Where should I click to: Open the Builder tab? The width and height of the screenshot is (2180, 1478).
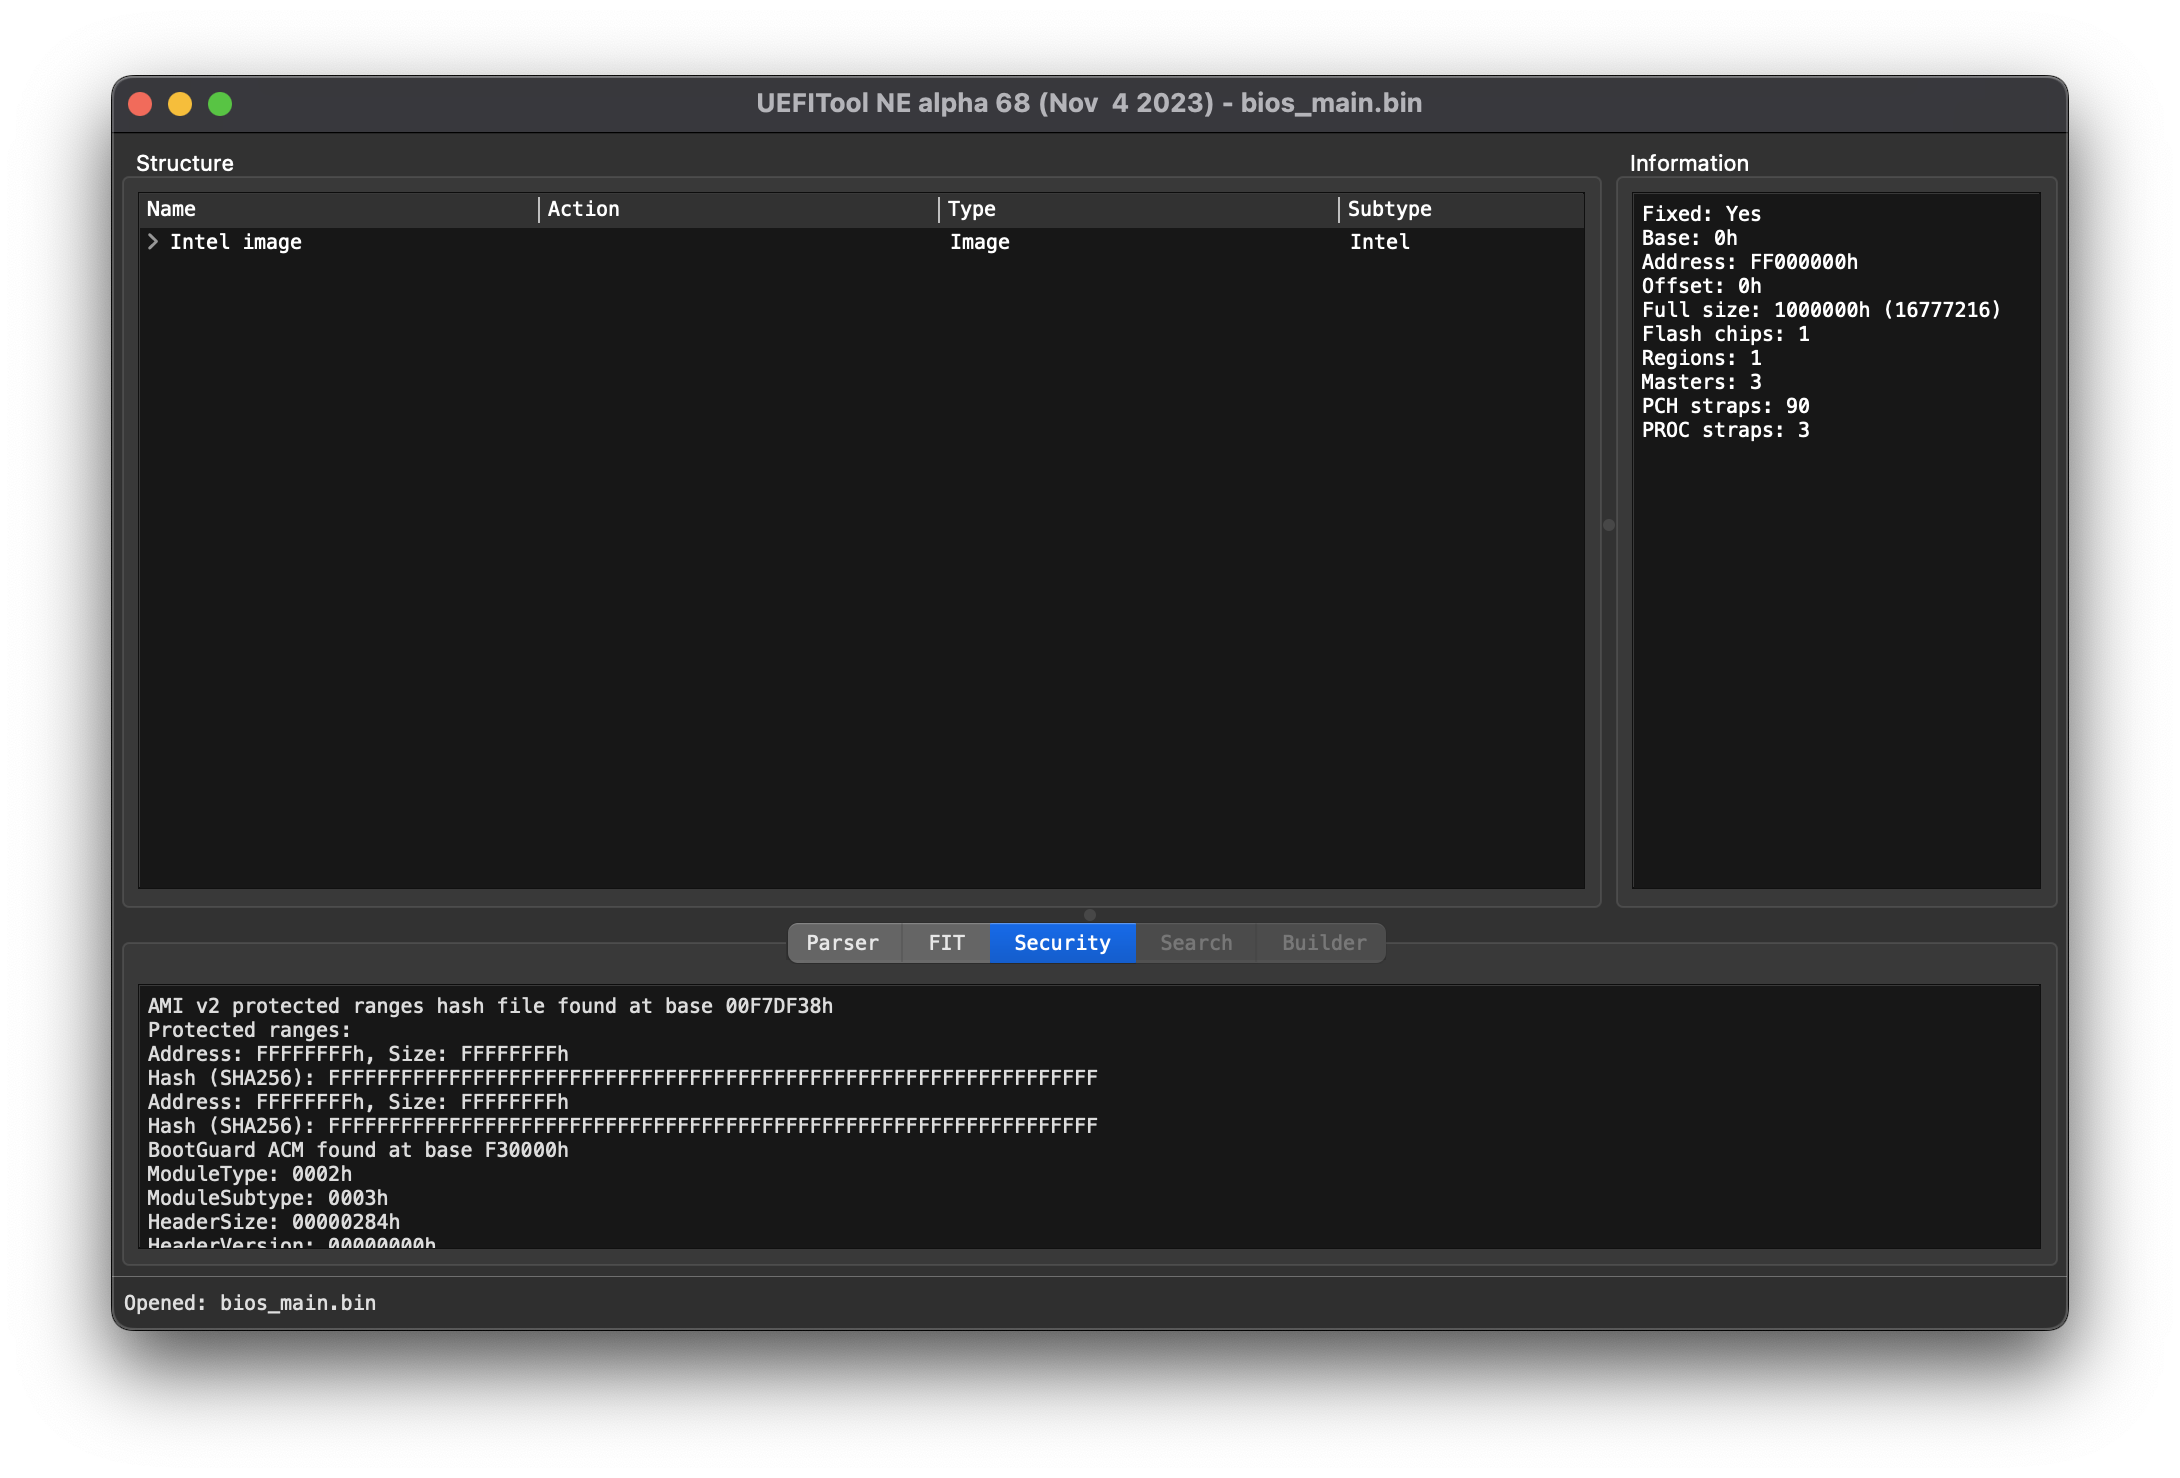coord(1323,943)
